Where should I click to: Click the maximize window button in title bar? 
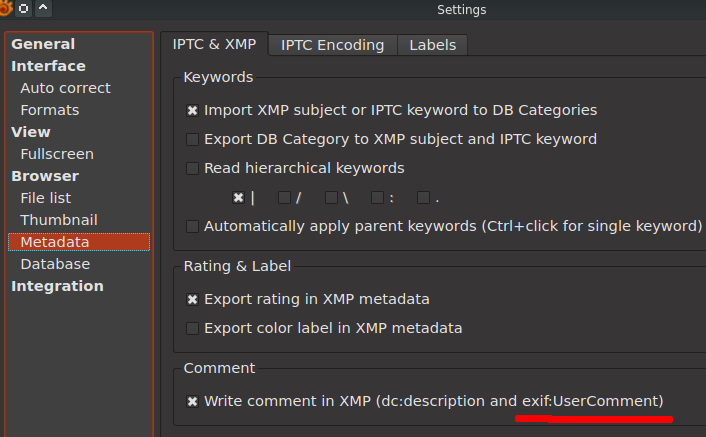tap(23, 9)
